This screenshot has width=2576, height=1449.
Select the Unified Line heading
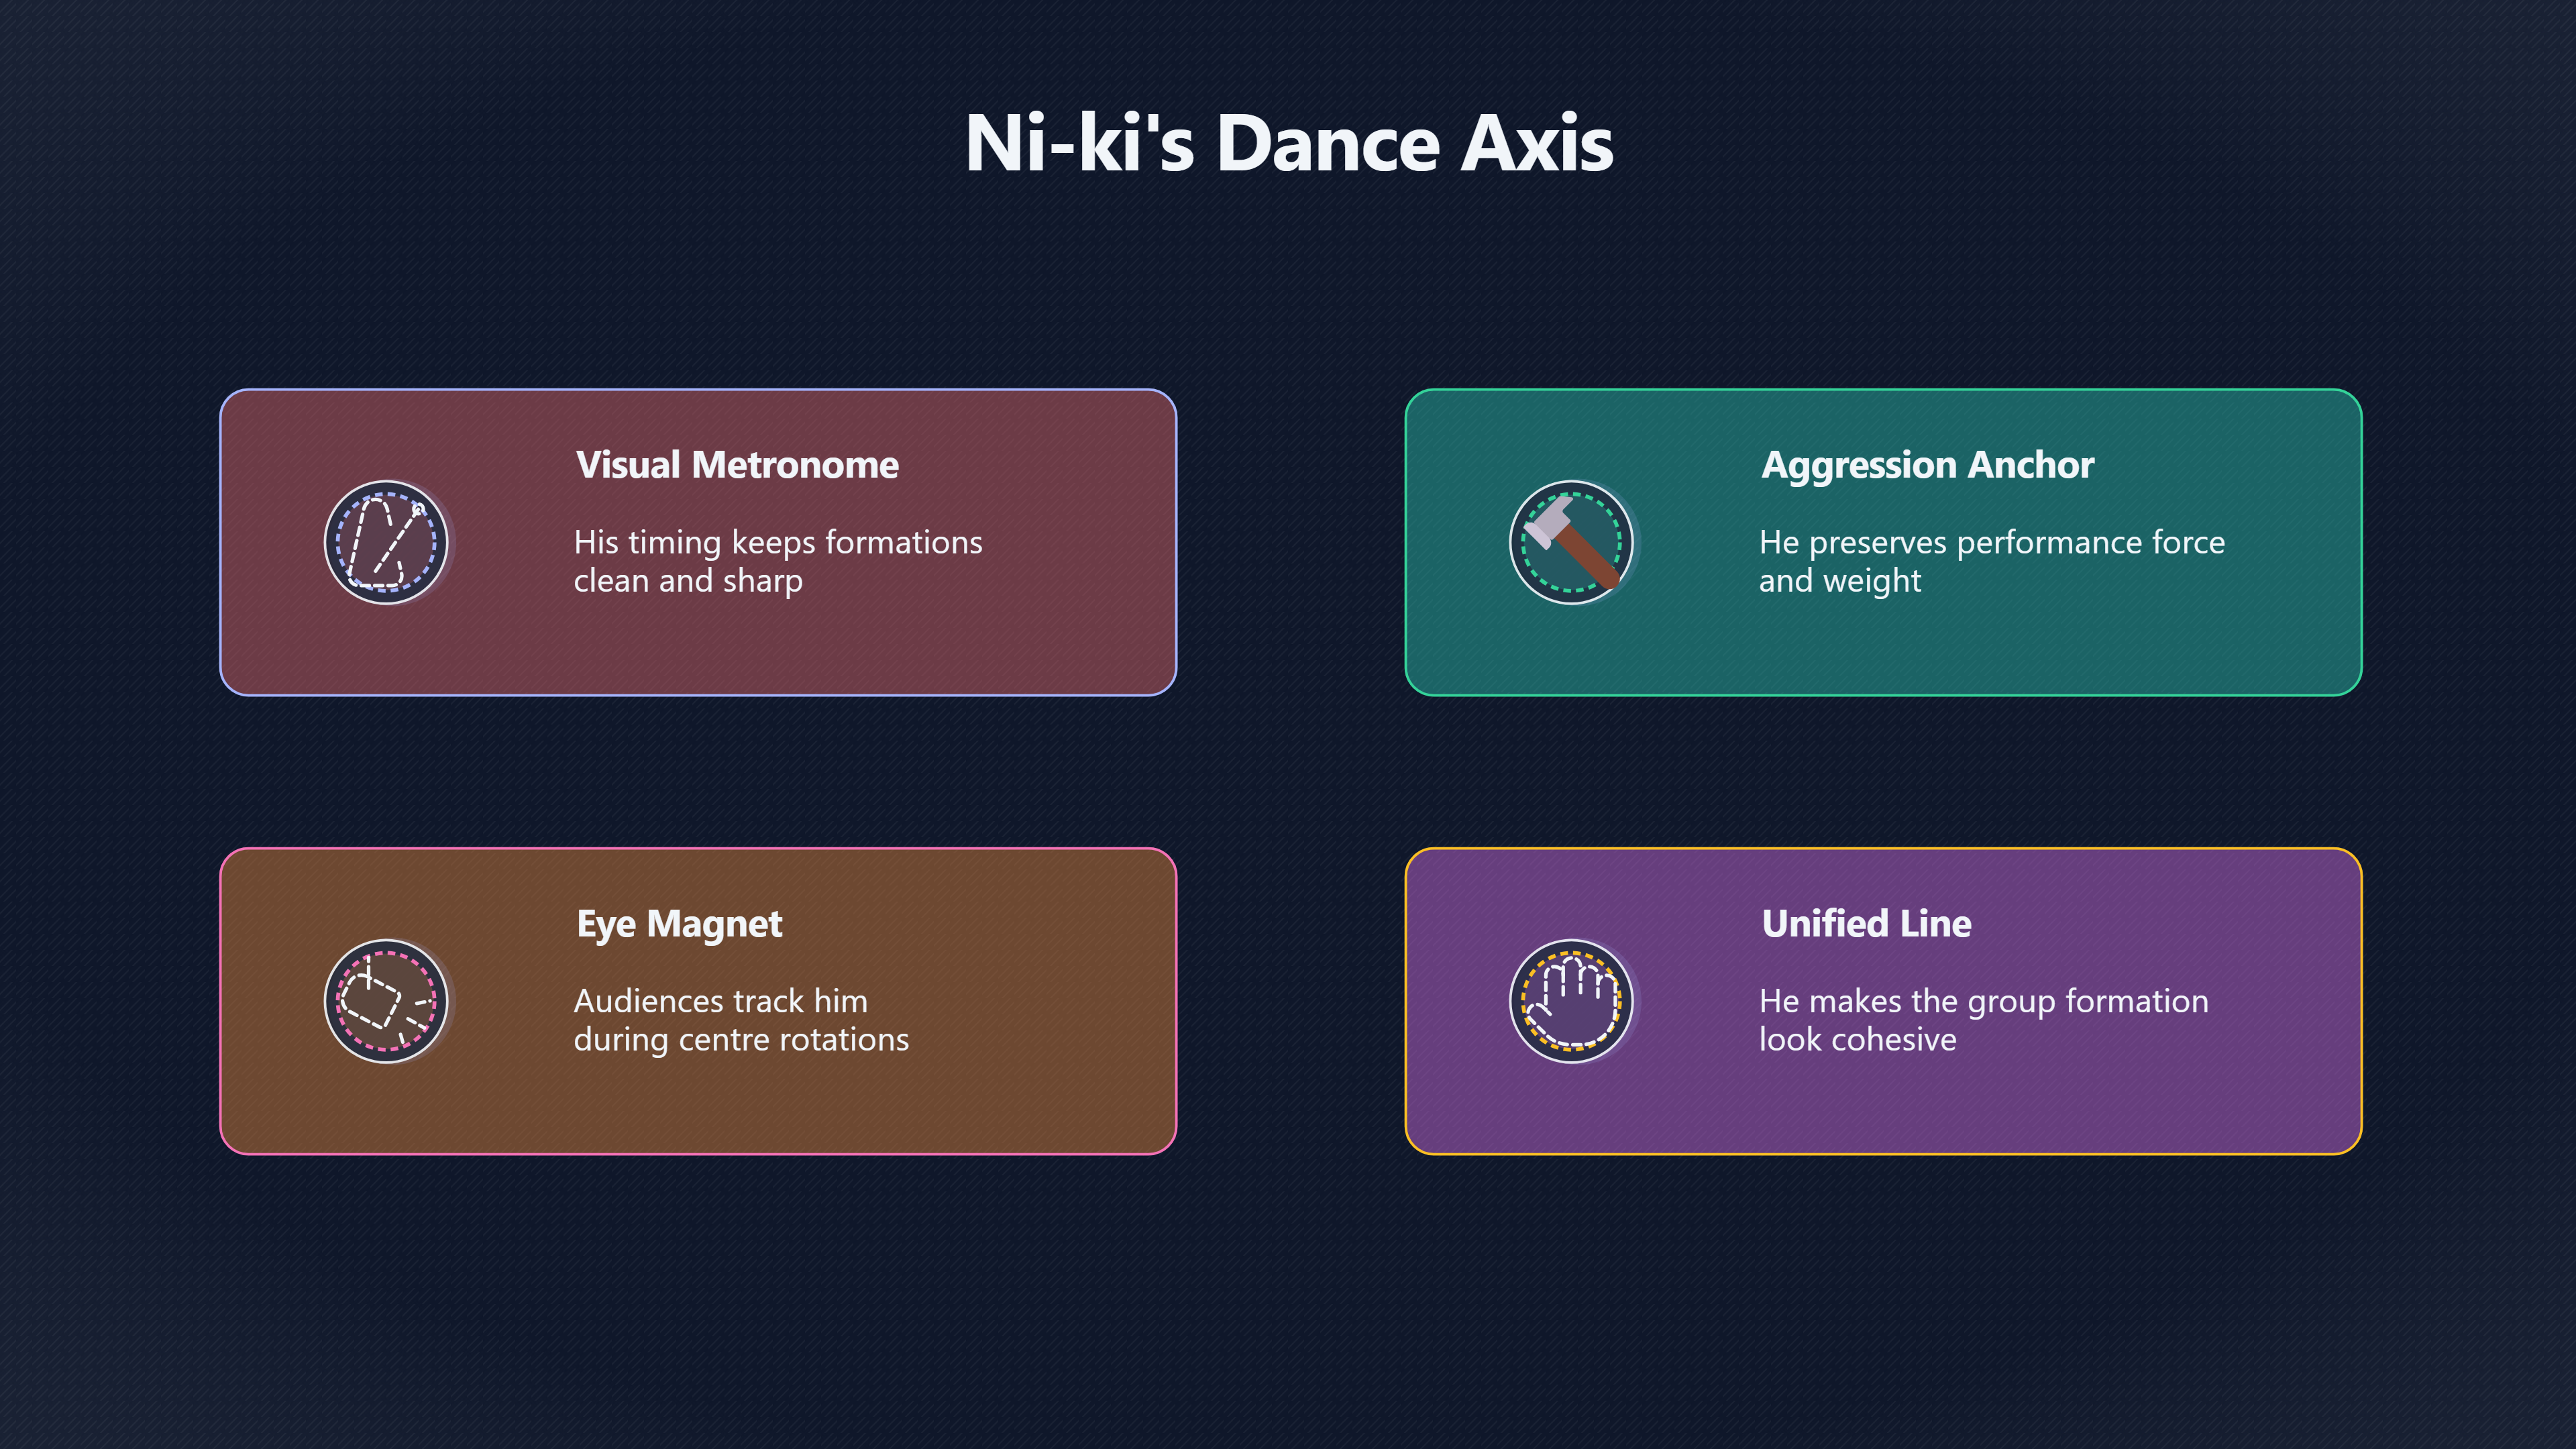(x=1866, y=923)
